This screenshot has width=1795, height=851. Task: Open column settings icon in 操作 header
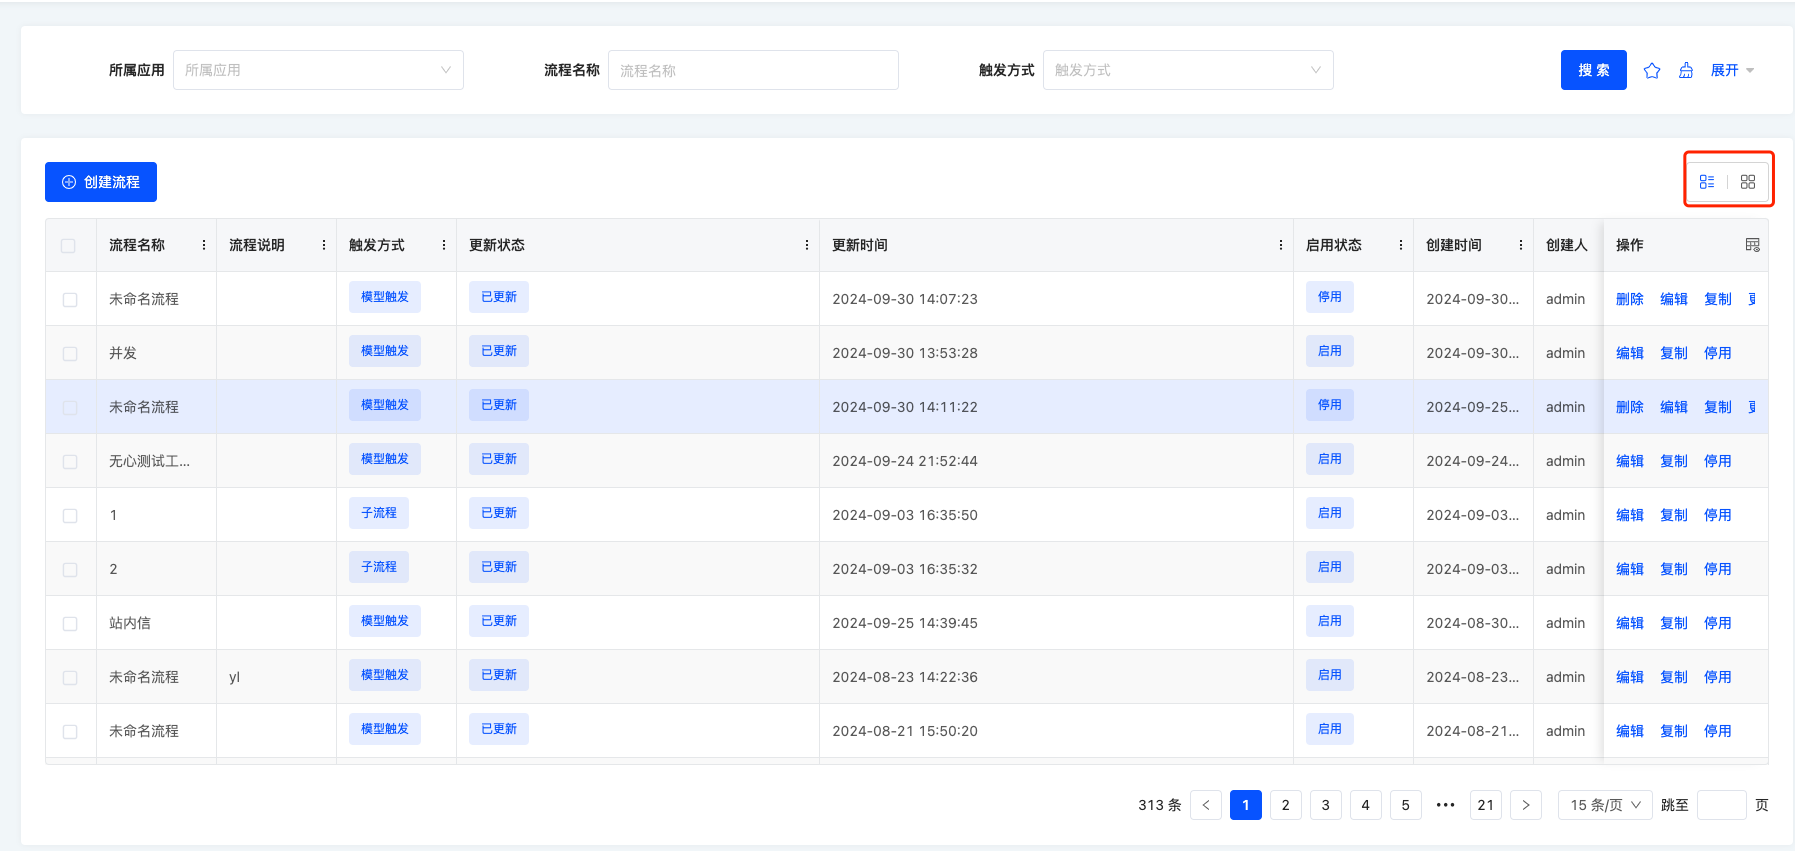[1752, 245]
